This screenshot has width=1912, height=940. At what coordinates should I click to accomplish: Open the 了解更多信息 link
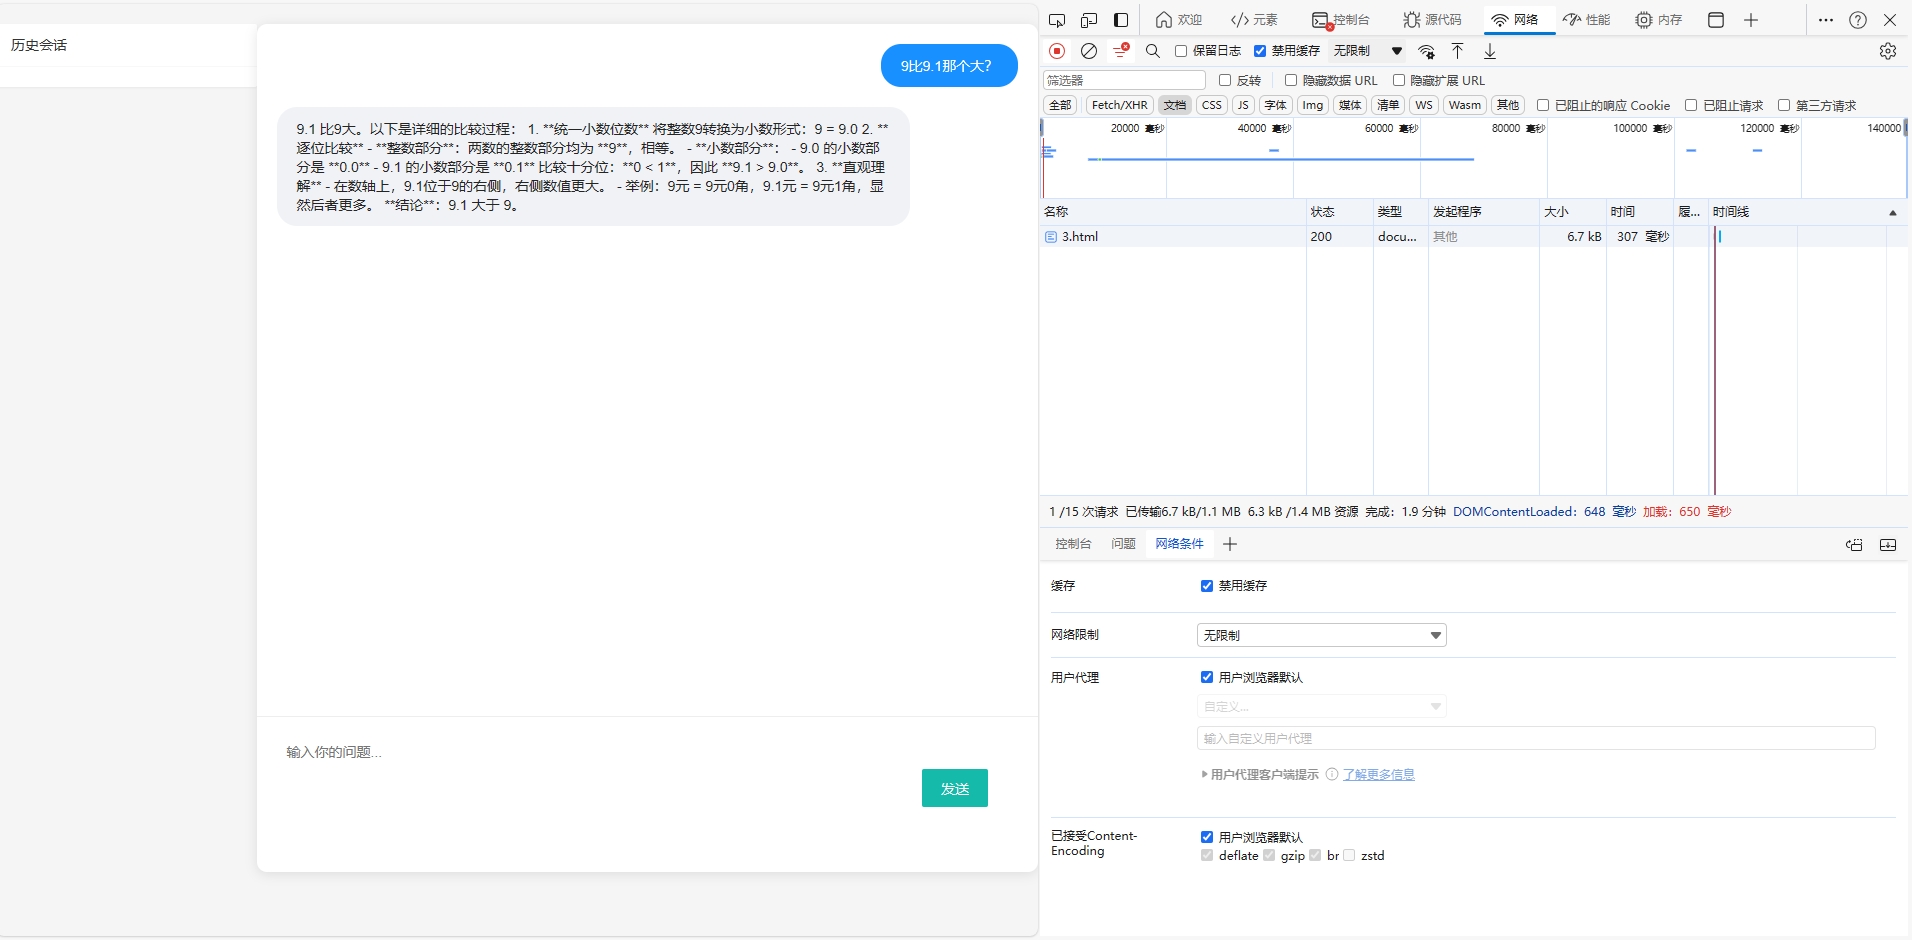coord(1378,774)
